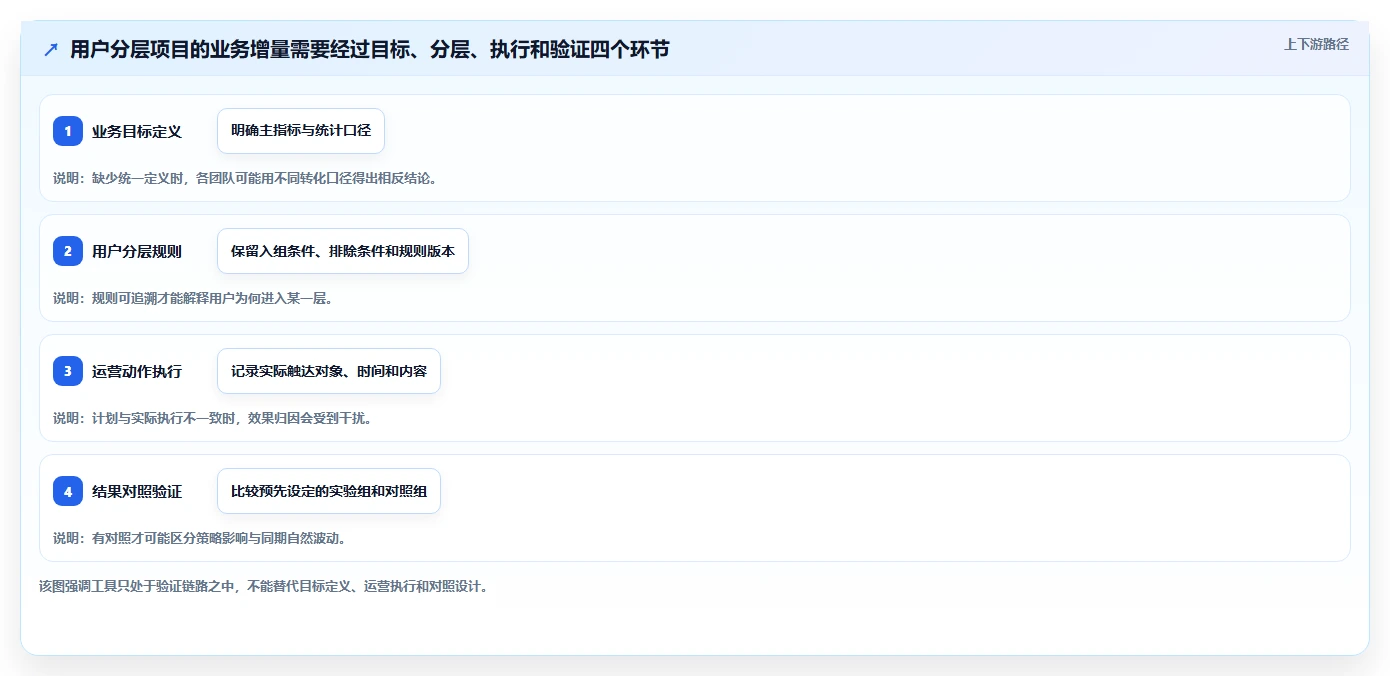Click the step 1 number badge
This screenshot has width=1390, height=676.
pyautogui.click(x=68, y=131)
